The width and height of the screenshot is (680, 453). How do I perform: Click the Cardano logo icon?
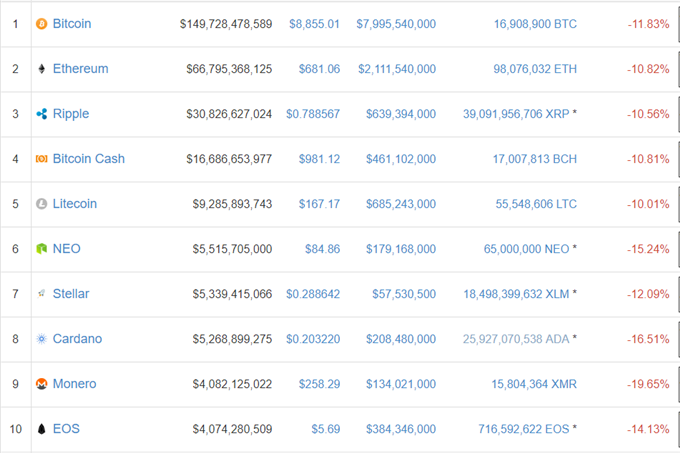click(42, 339)
